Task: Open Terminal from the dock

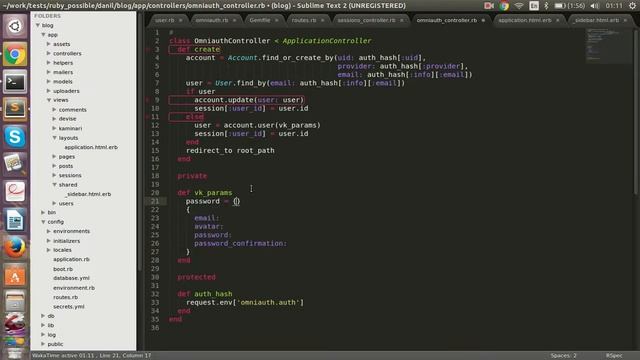Action: click(x=15, y=82)
